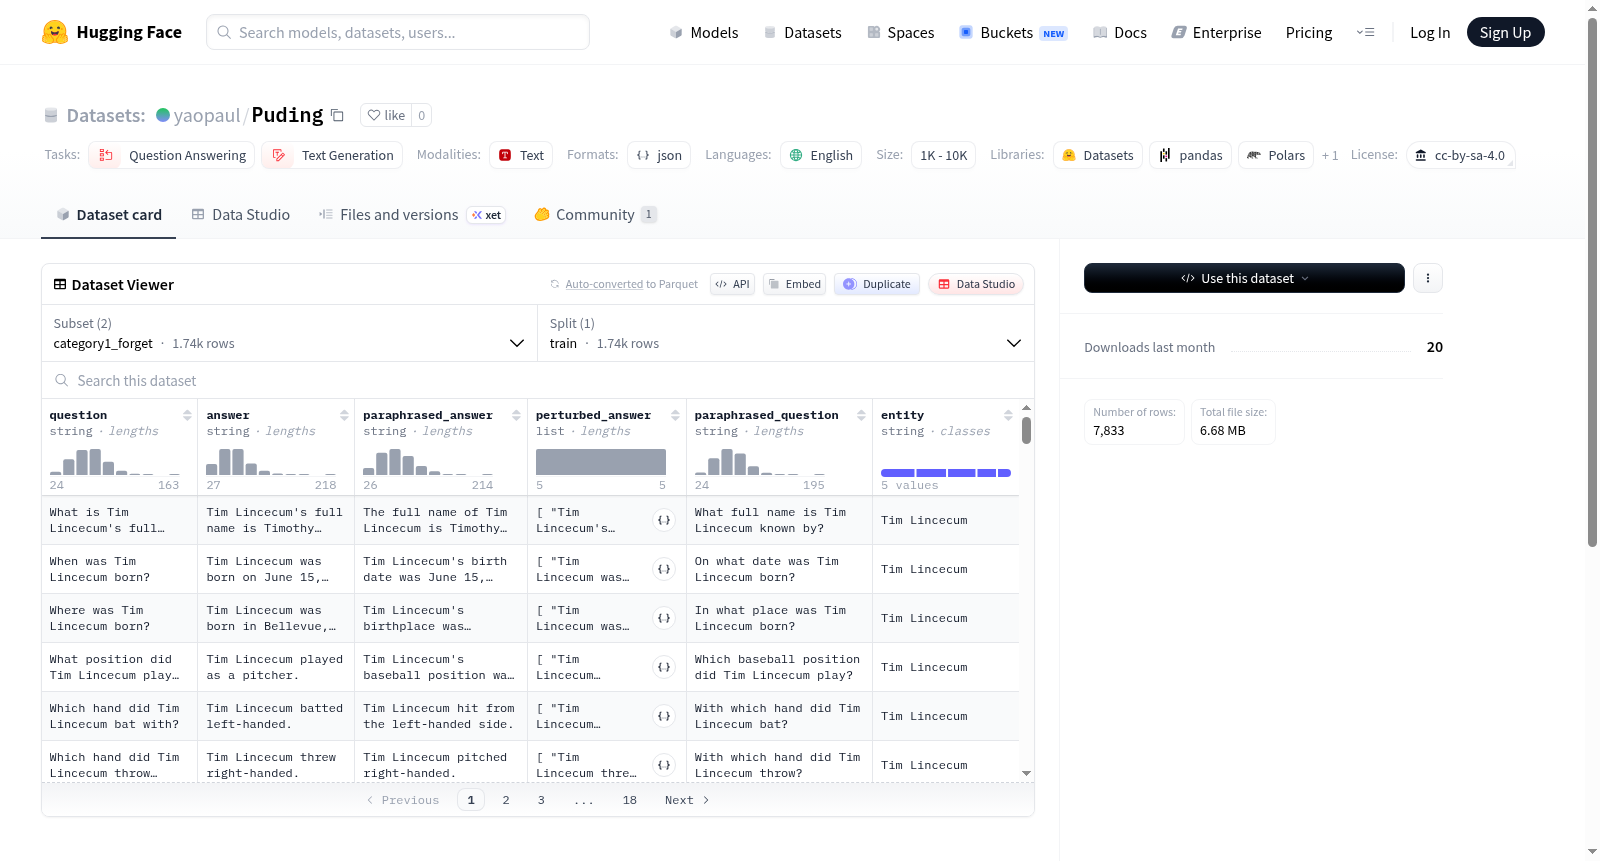Click the entity column classes bar
1600x861 pixels.
tap(946, 472)
